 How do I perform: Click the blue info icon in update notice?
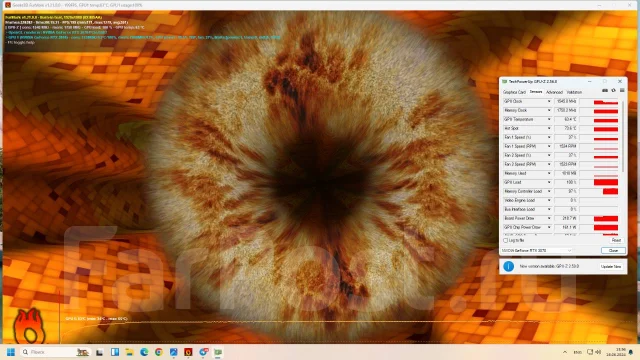509,266
